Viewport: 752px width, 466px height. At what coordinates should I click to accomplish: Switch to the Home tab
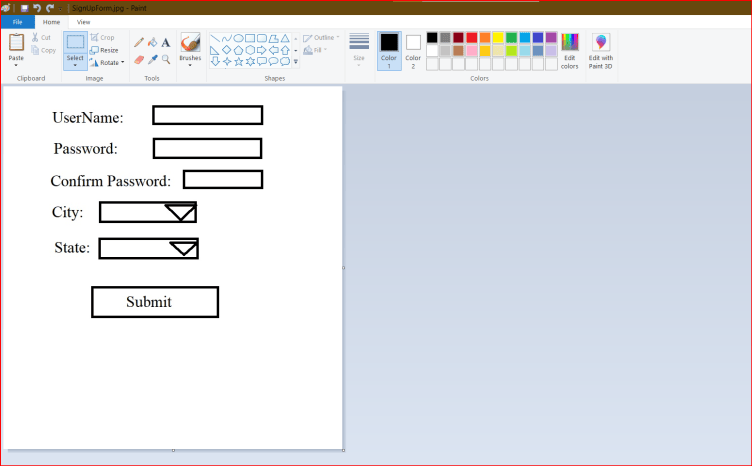[x=51, y=22]
